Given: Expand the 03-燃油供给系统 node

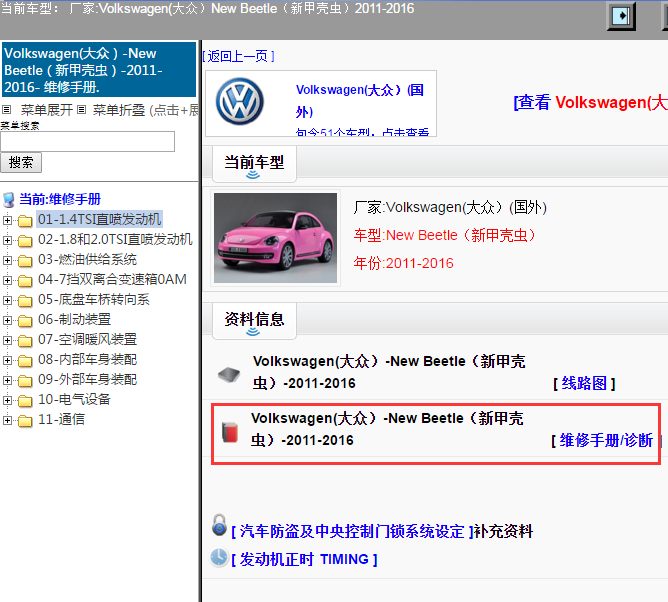Looking at the screenshot, I should pos(7,260).
